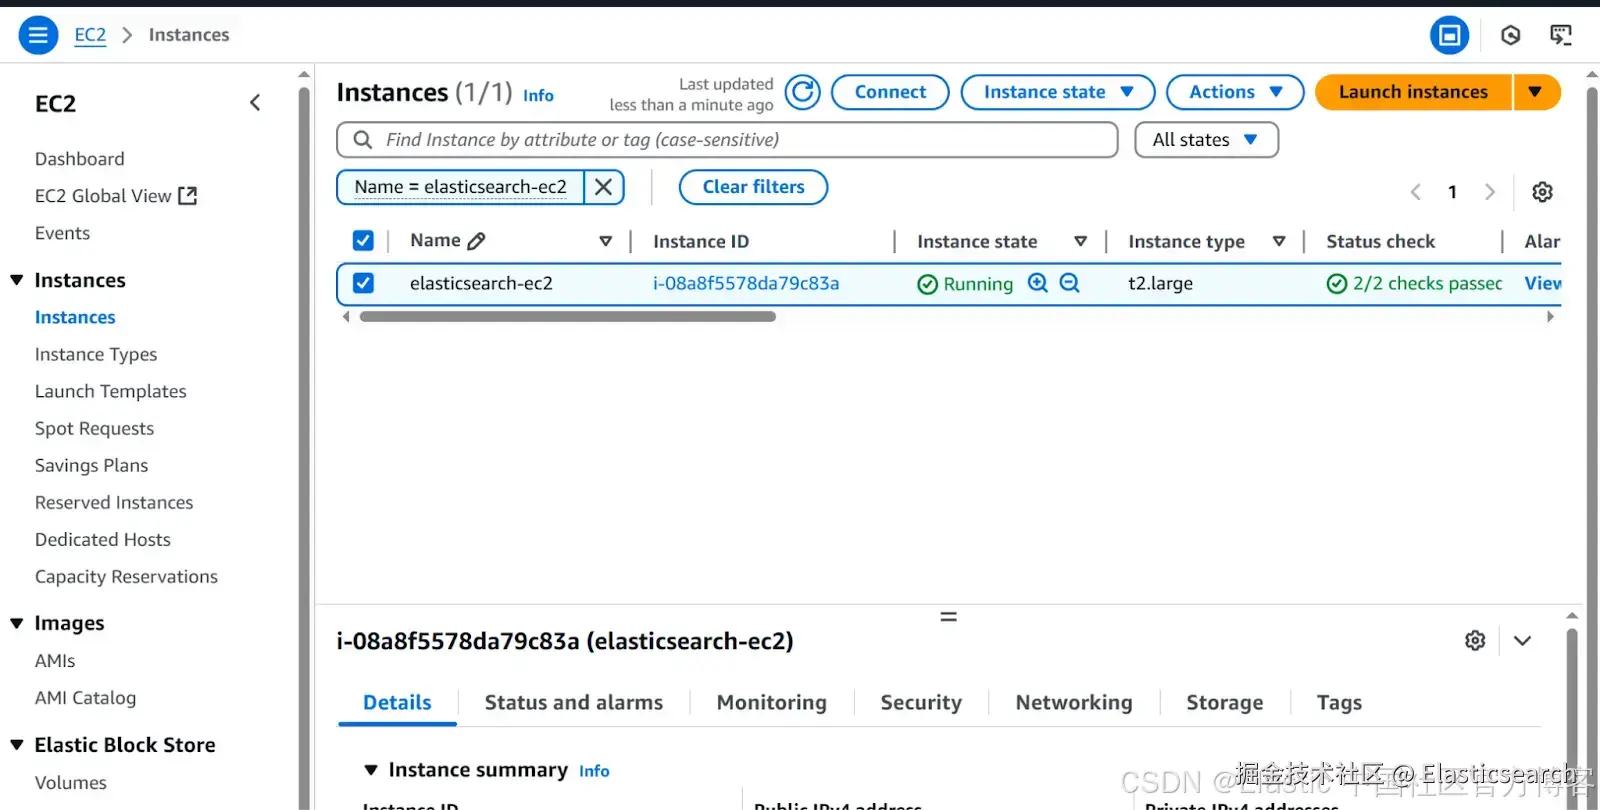The image size is (1600, 810).
Task: Open the hamburger navigation menu
Action: 38,35
